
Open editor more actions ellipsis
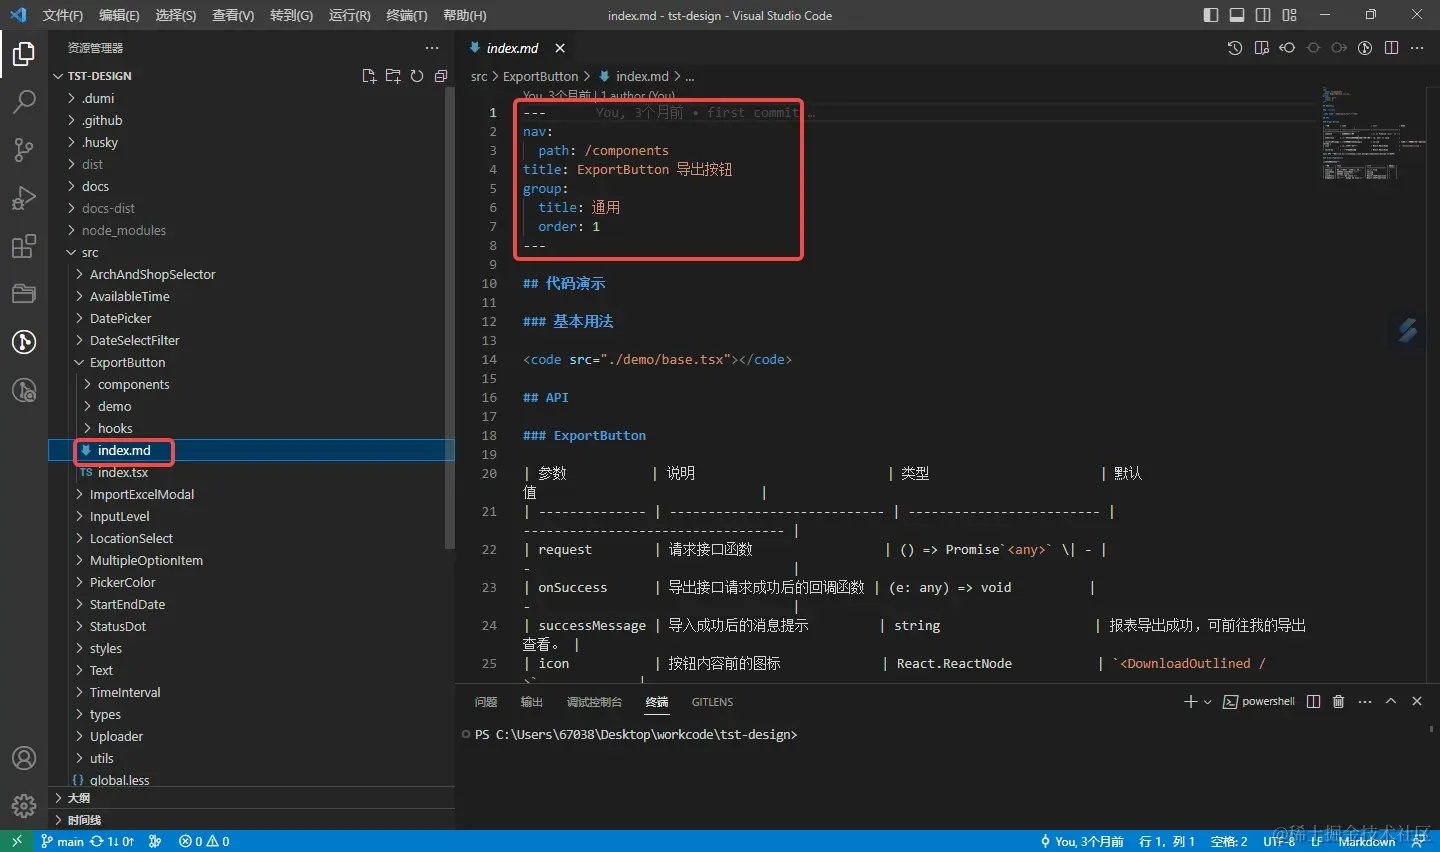click(1417, 48)
